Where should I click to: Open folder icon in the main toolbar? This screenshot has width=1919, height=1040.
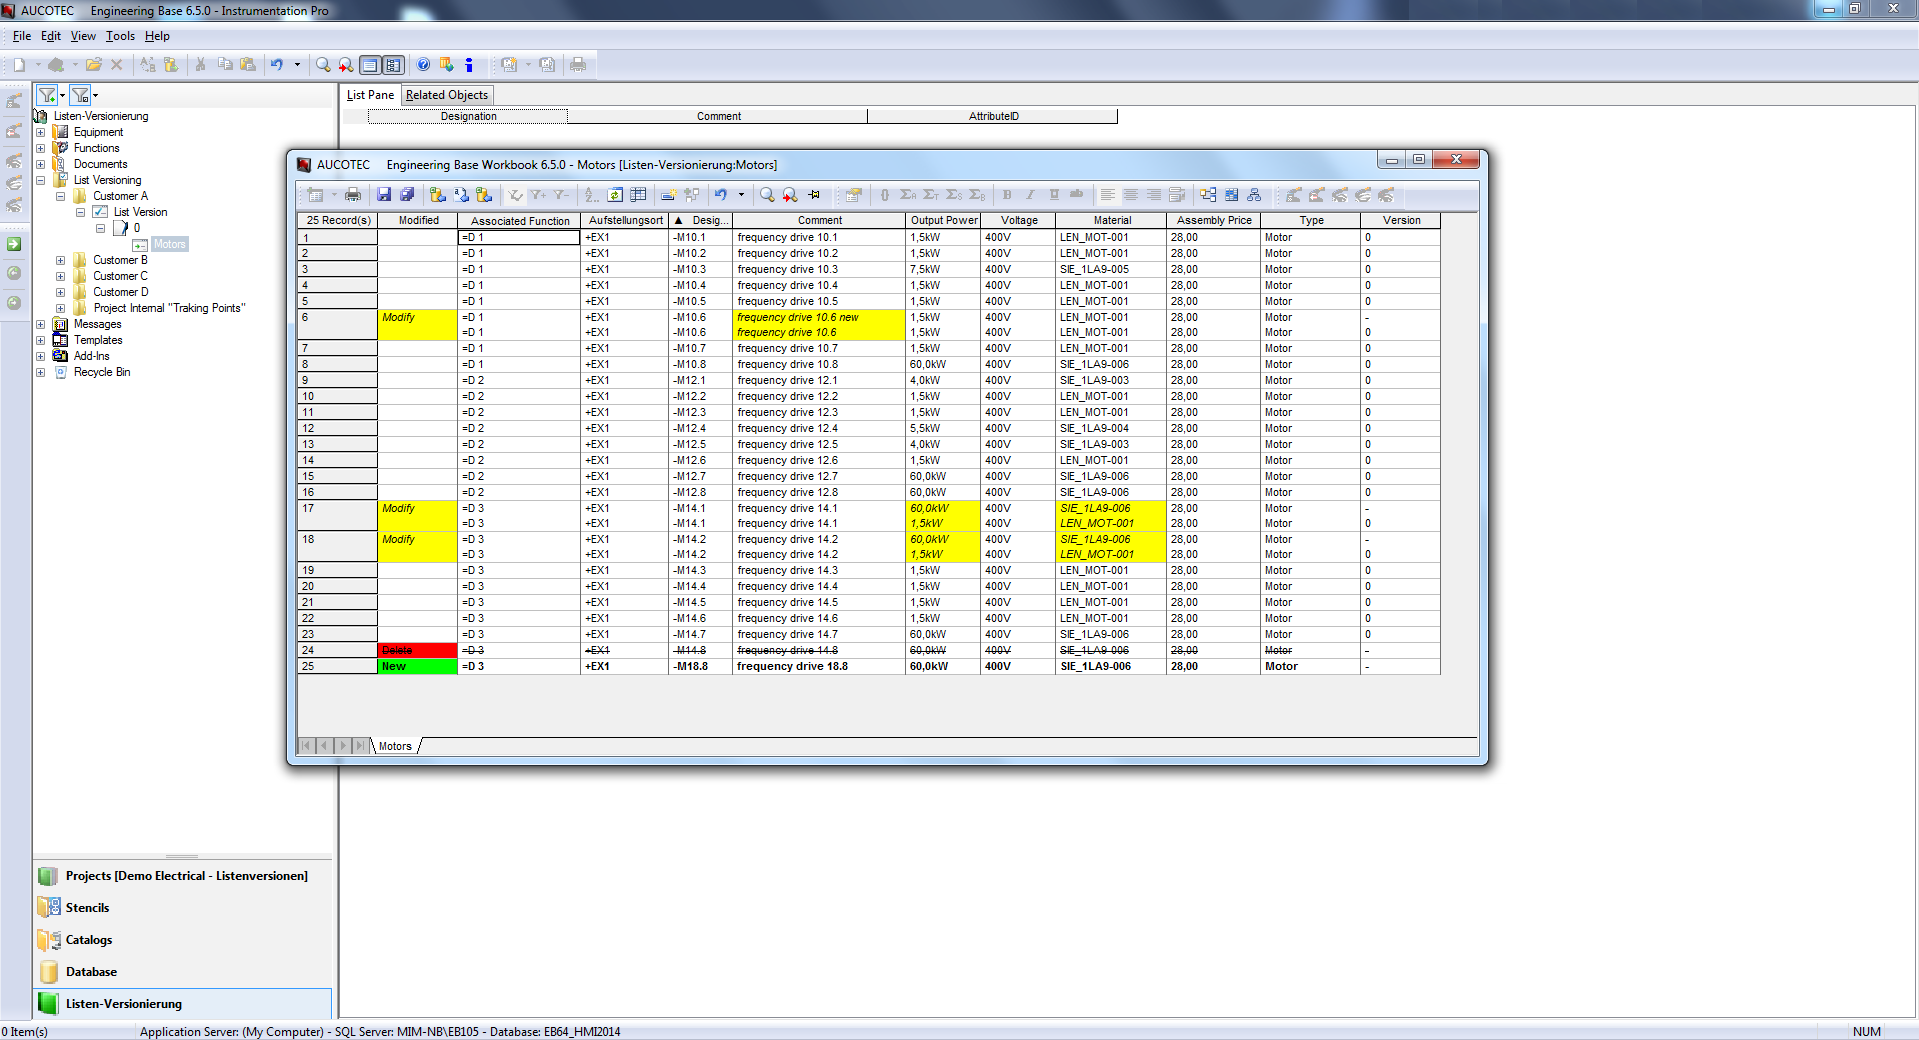93,65
